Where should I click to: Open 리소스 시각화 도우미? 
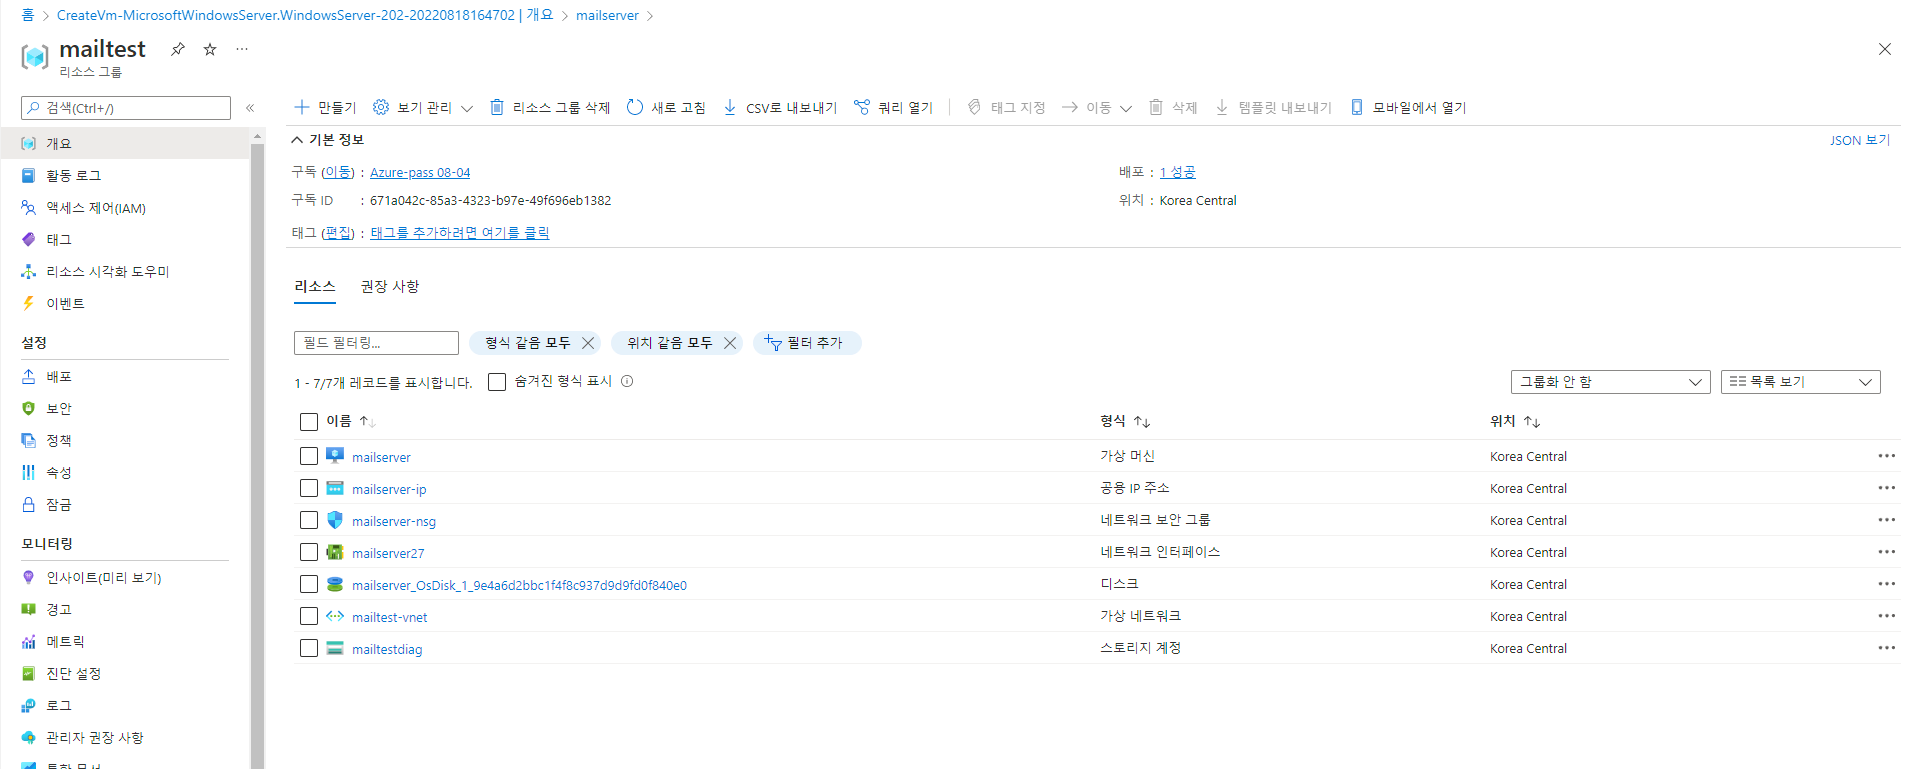(x=125, y=271)
